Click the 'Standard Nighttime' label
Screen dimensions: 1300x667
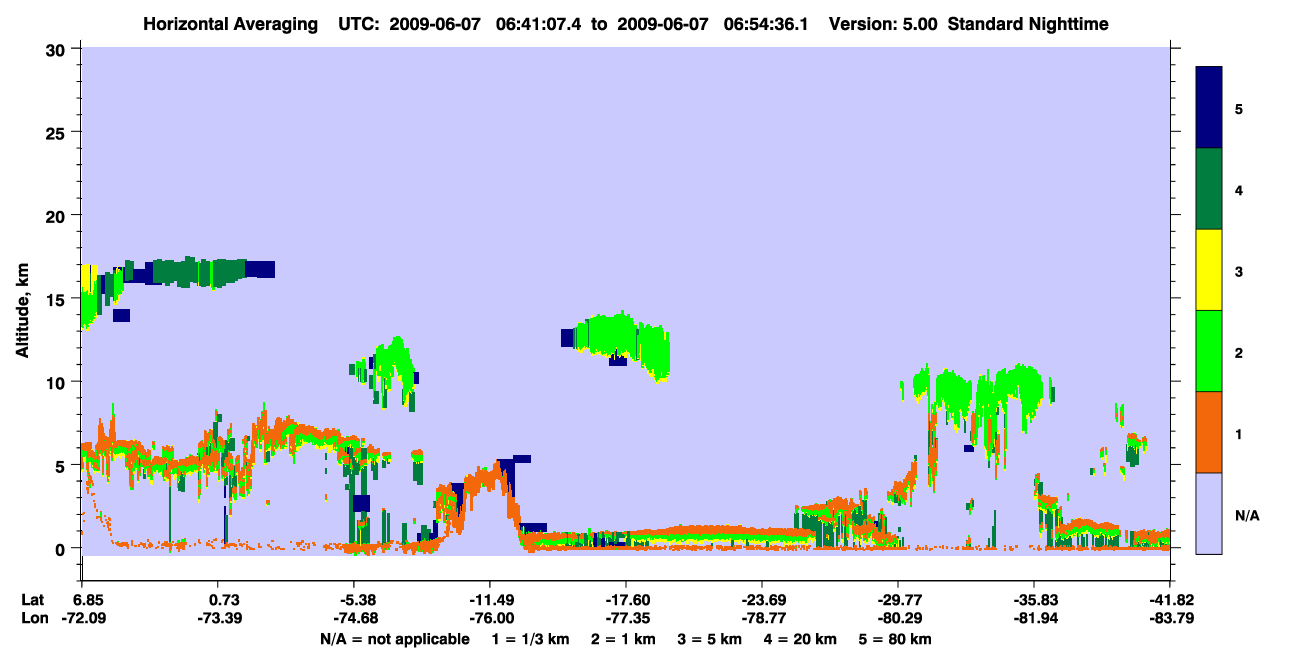[1028, 23]
